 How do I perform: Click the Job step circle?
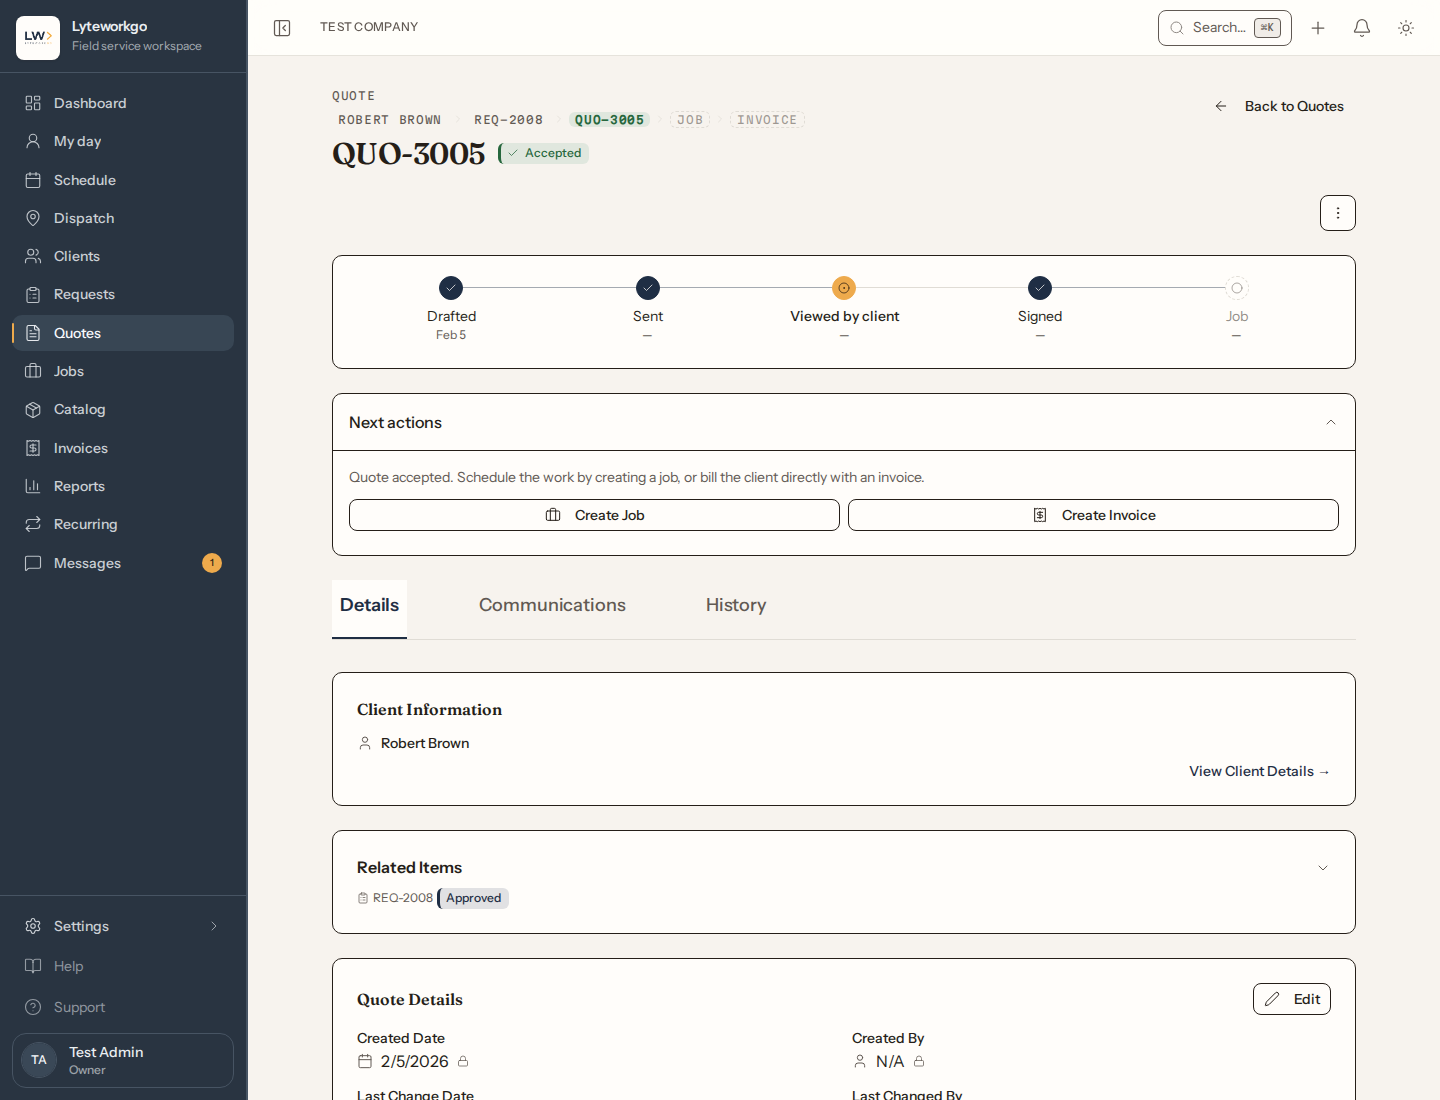(x=1237, y=288)
